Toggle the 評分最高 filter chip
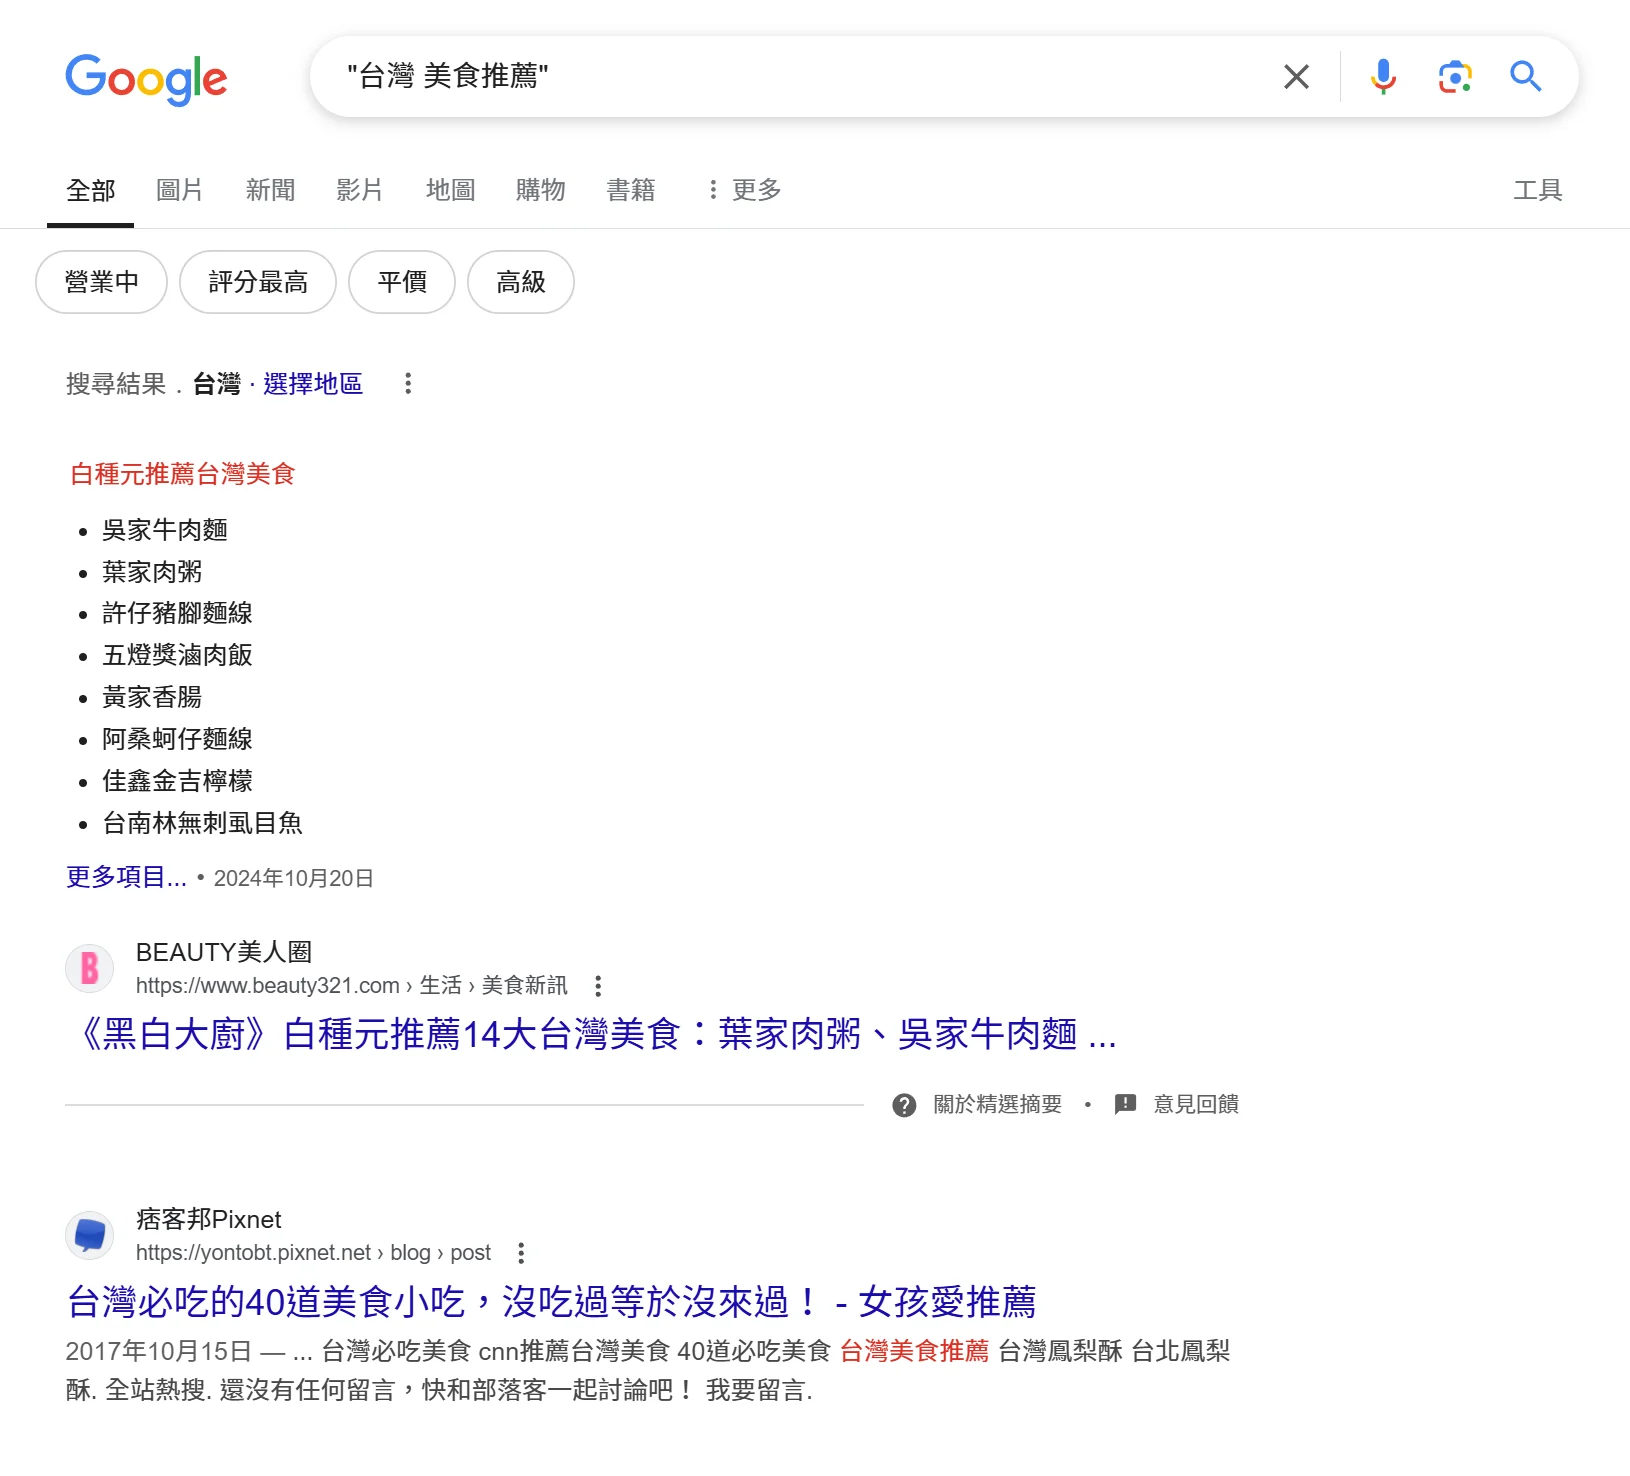The image size is (1630, 1476). [x=258, y=282]
